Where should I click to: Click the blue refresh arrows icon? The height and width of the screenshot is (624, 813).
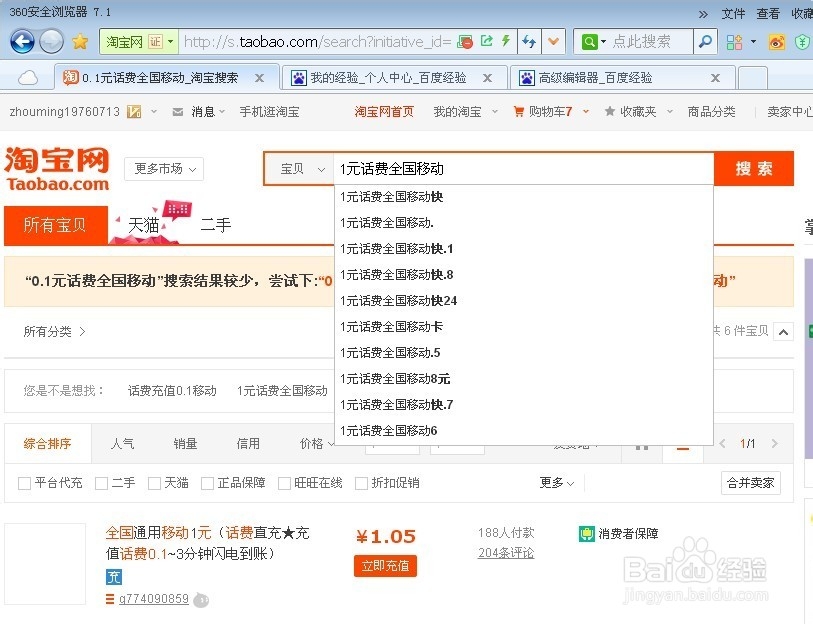(529, 41)
